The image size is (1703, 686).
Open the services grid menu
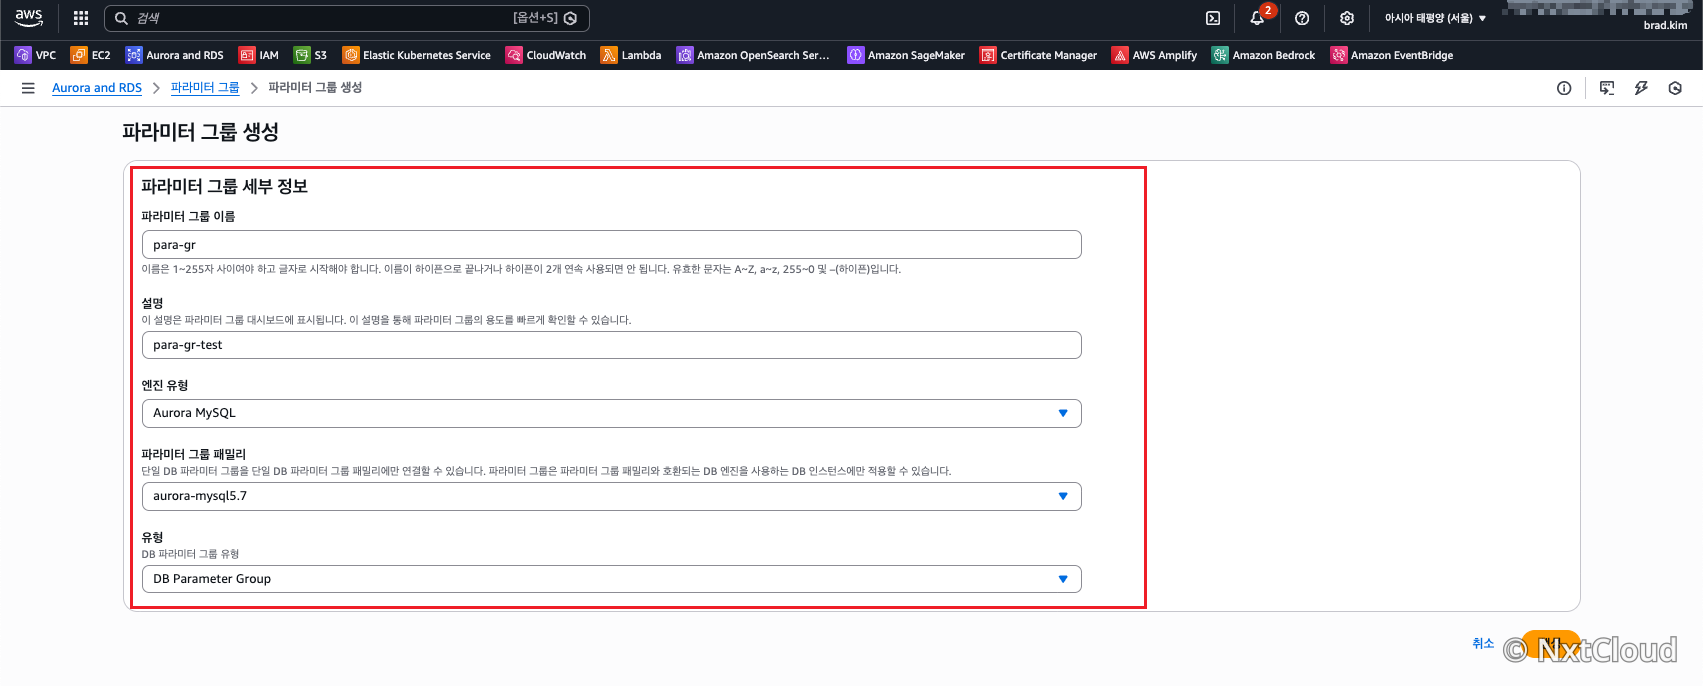(81, 18)
